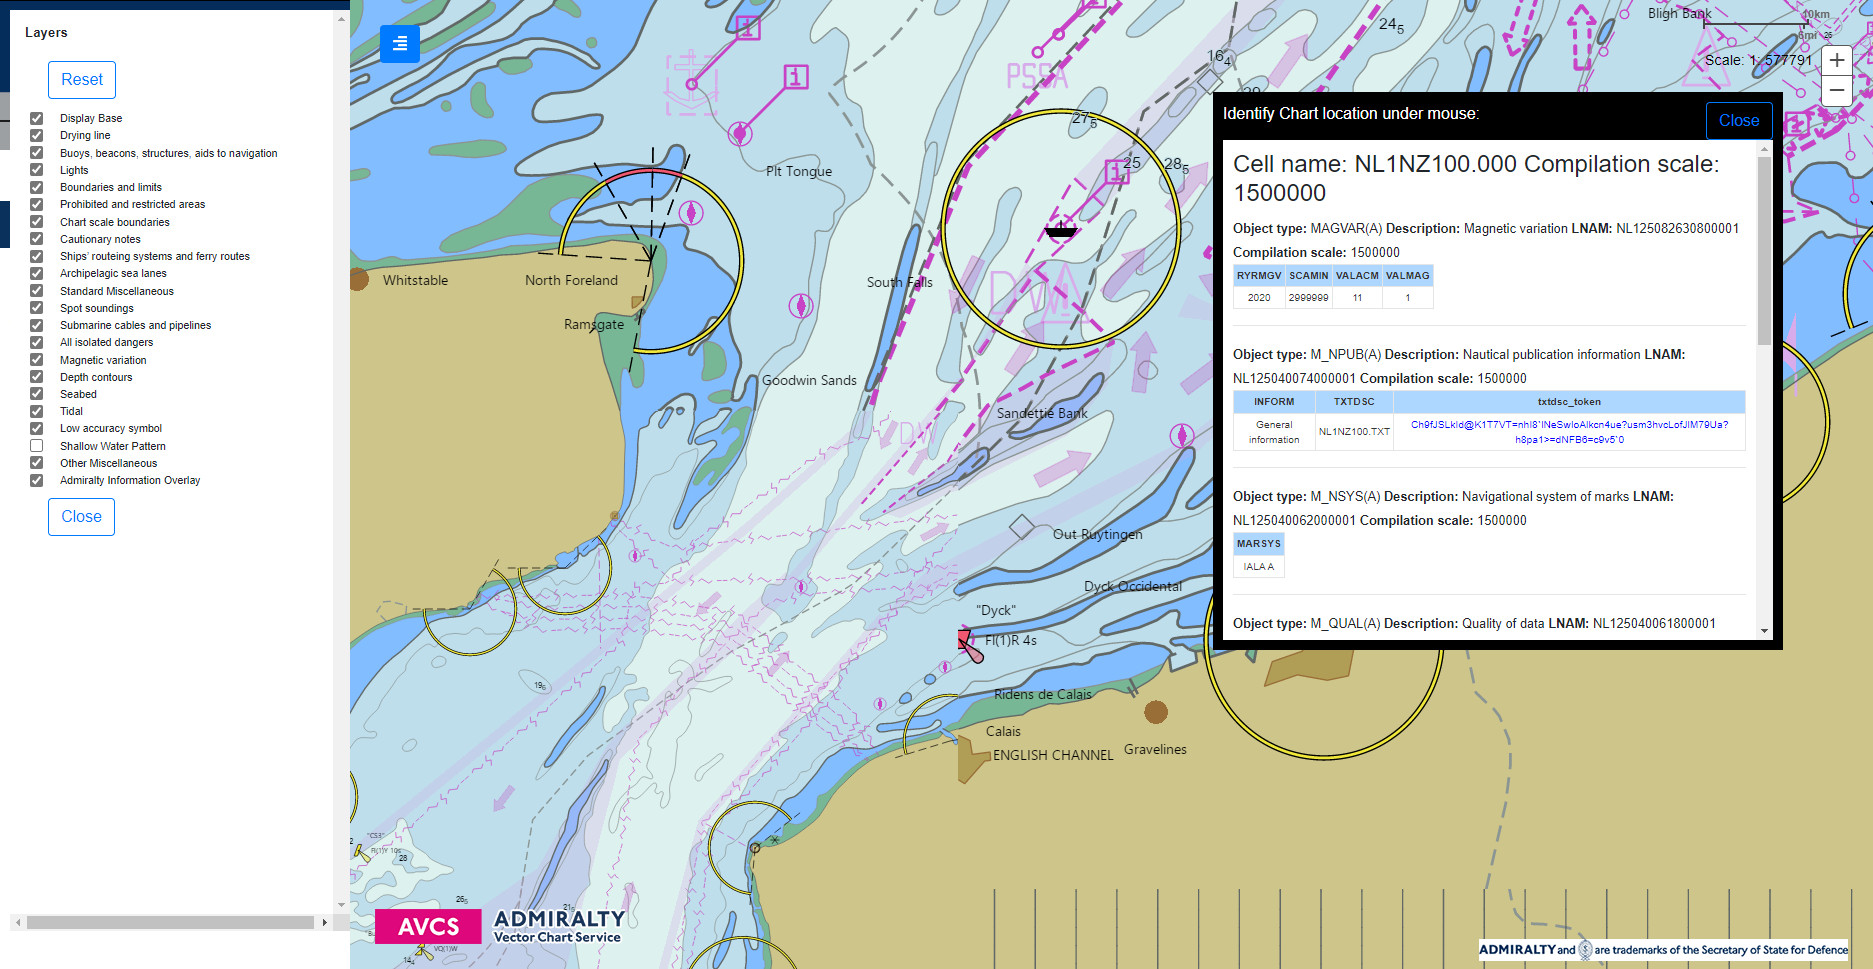
Task: Click the Reset button in the Layers panel
Action: click(x=81, y=79)
